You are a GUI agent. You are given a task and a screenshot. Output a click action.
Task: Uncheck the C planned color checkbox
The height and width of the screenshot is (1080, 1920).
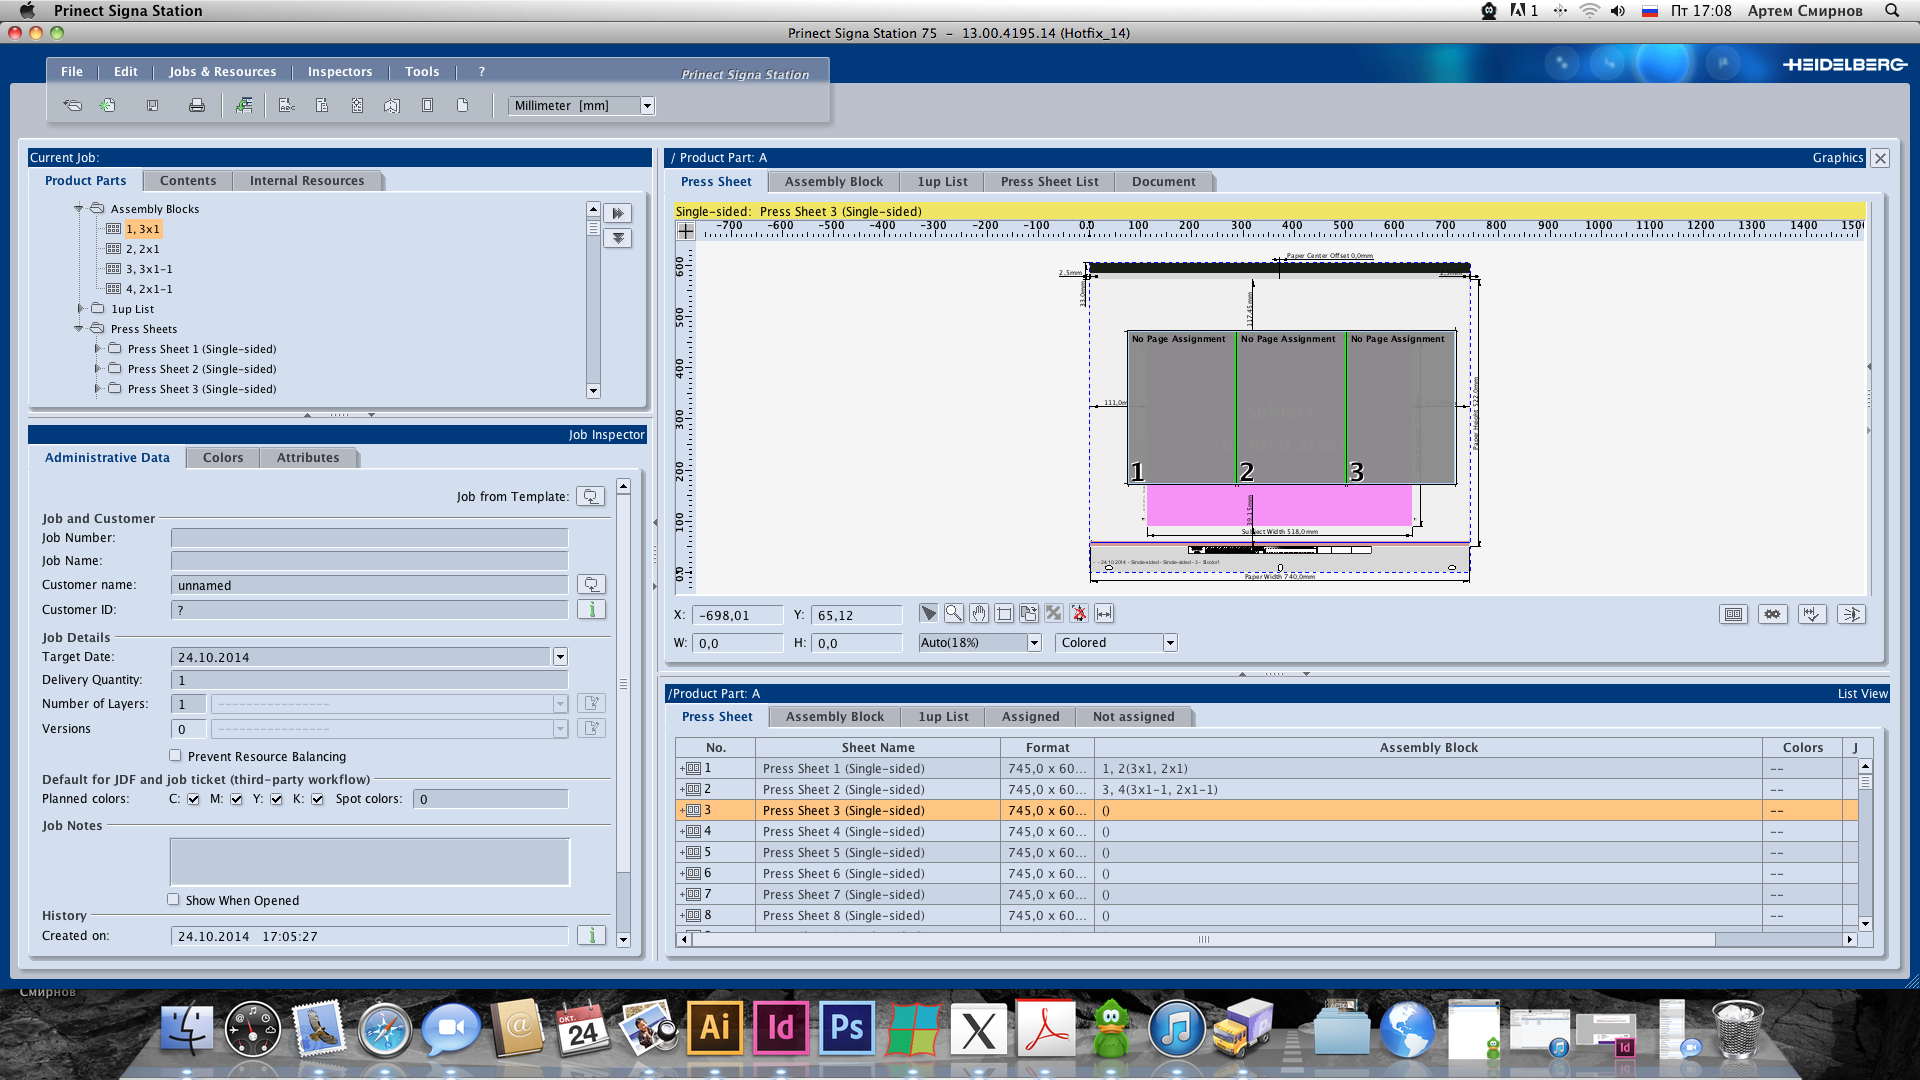(x=193, y=799)
